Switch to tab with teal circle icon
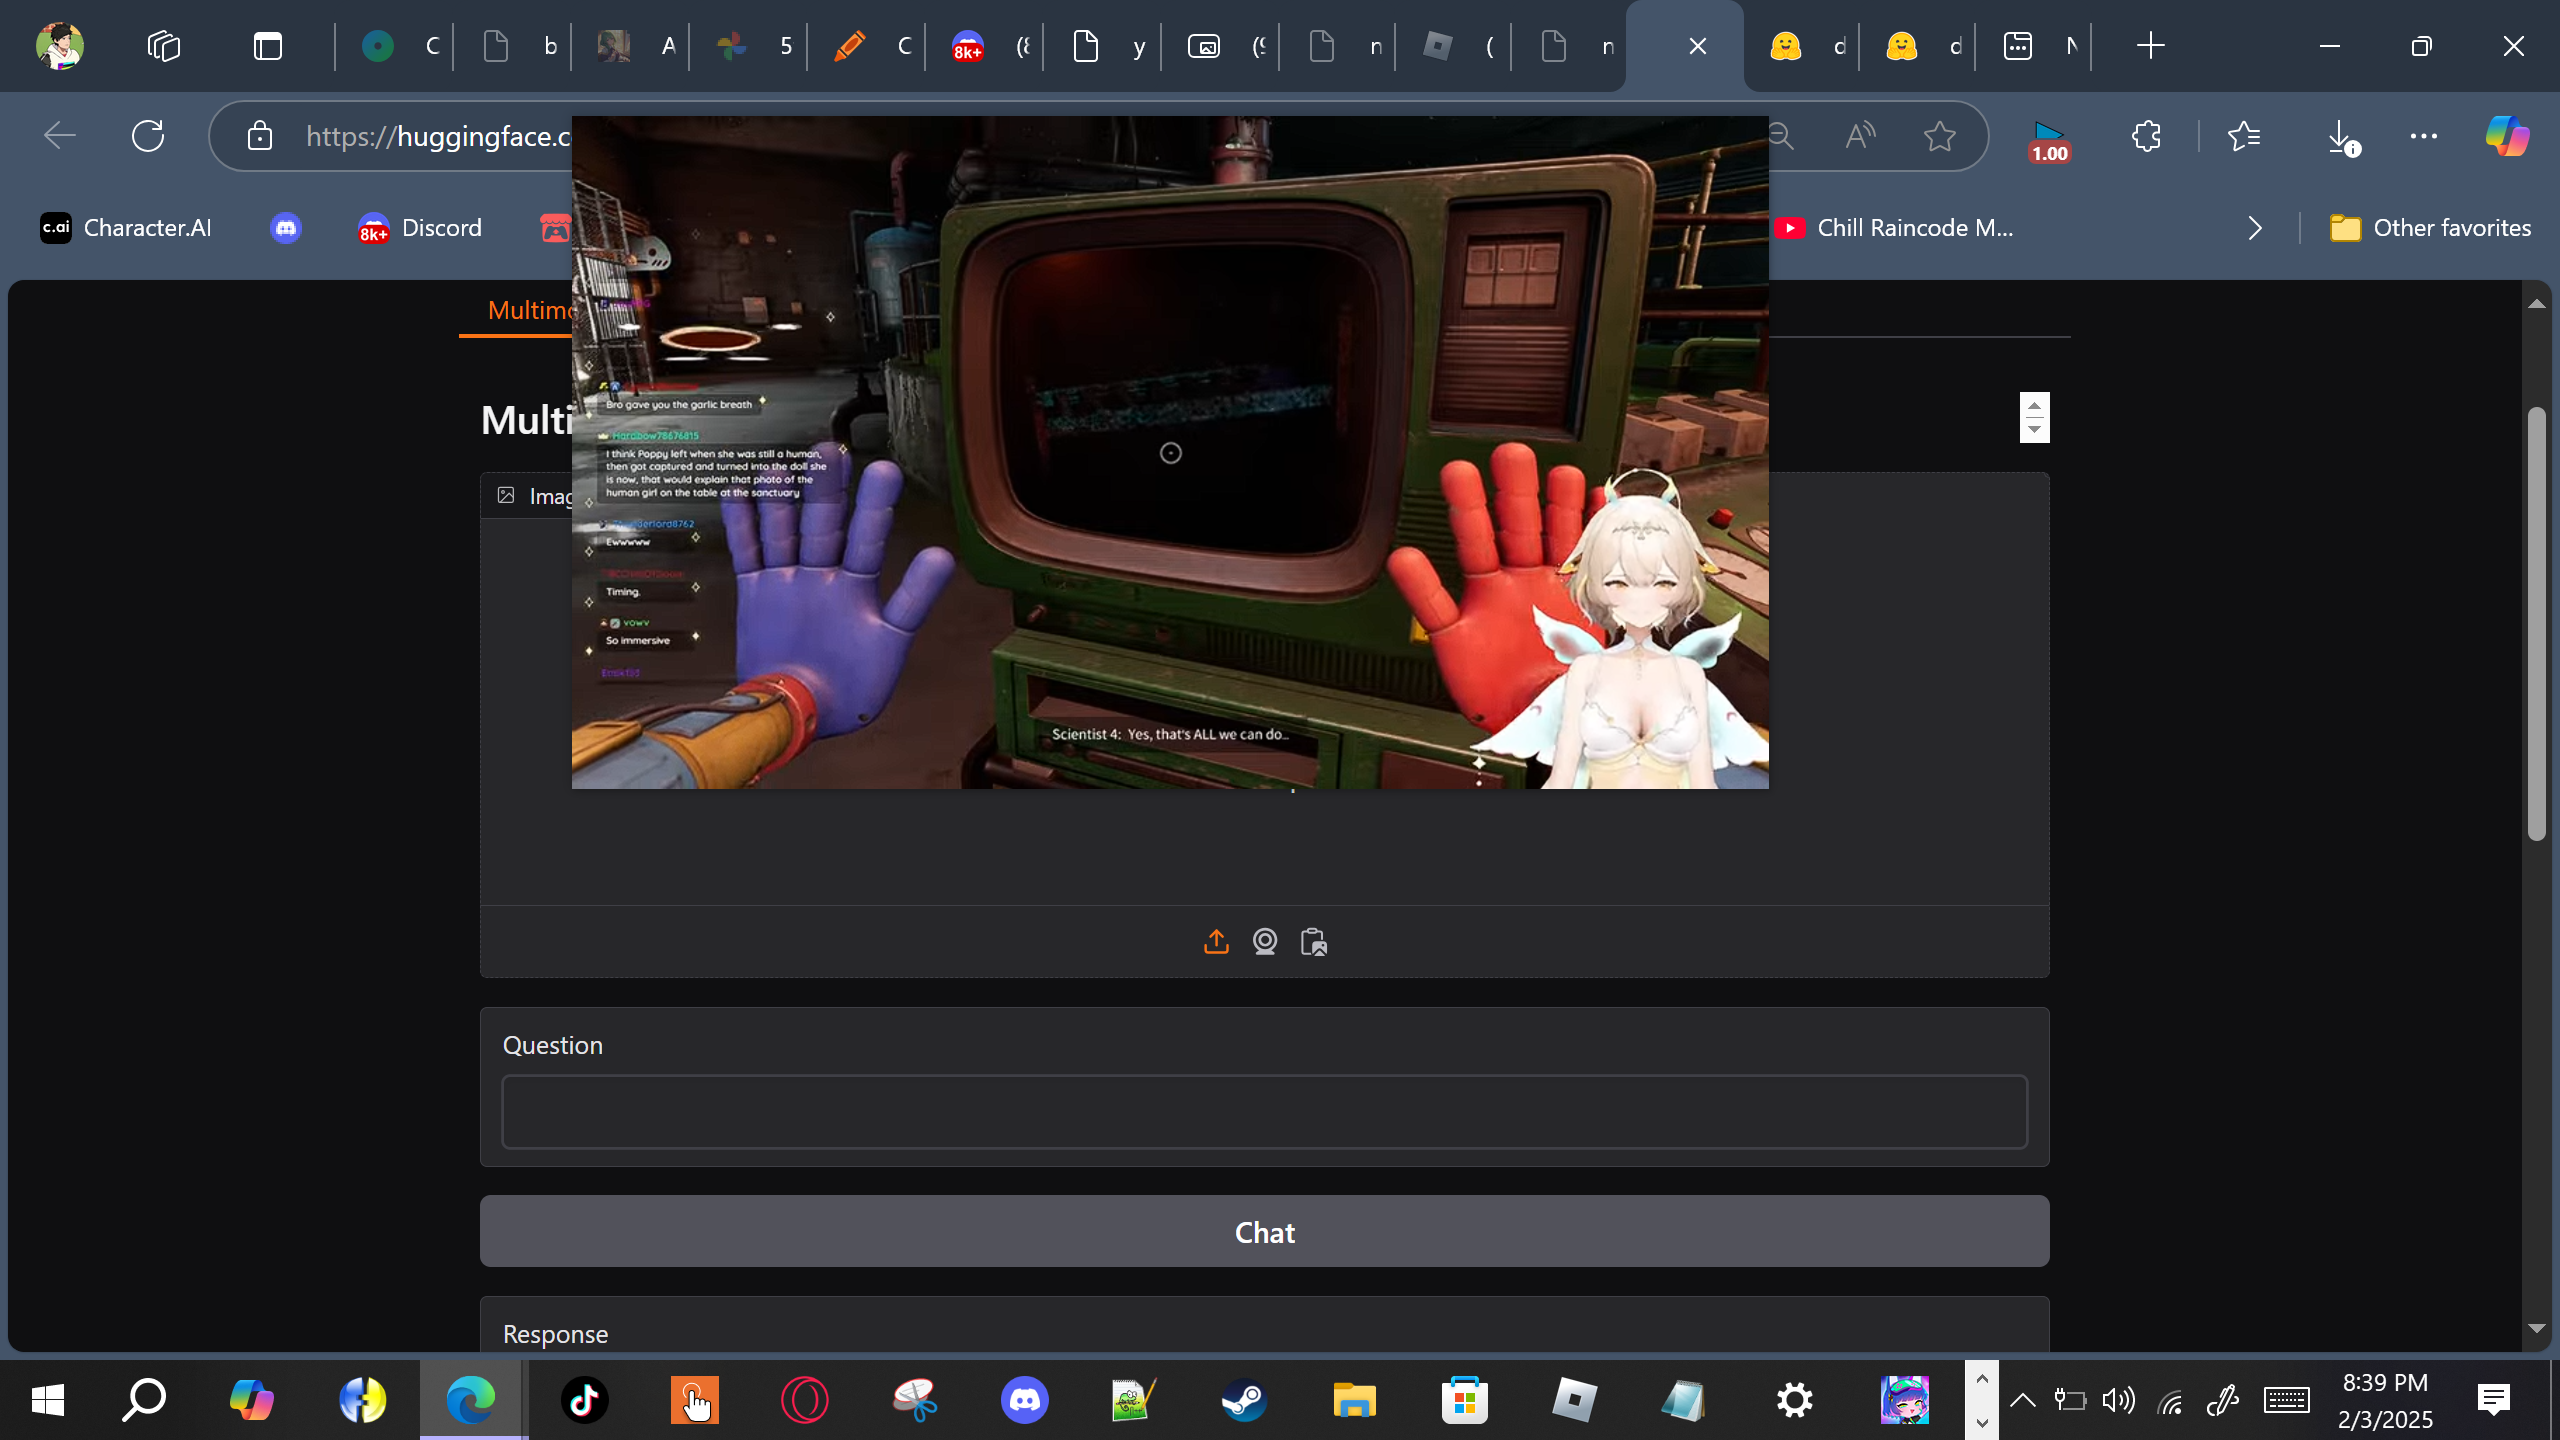The image size is (2560, 1440). 394,46
